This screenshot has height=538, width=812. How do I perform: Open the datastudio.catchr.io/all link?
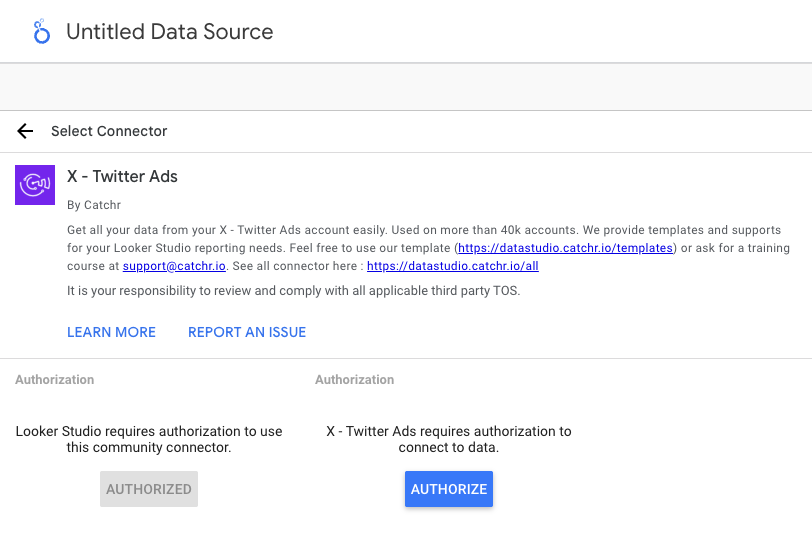tap(453, 266)
